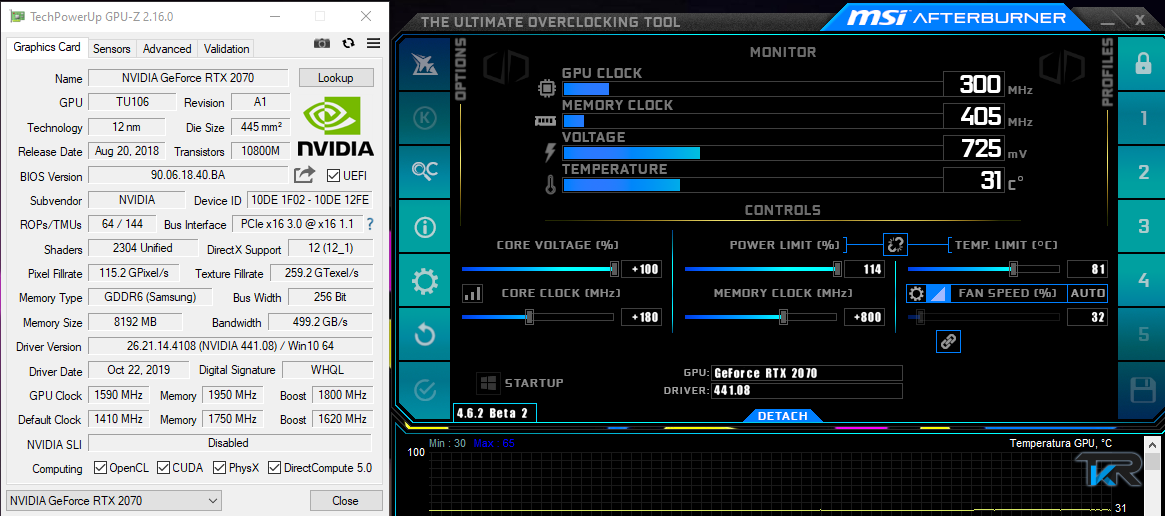Click the power limit 114 value field
This screenshot has height=516, width=1165.
click(864, 269)
